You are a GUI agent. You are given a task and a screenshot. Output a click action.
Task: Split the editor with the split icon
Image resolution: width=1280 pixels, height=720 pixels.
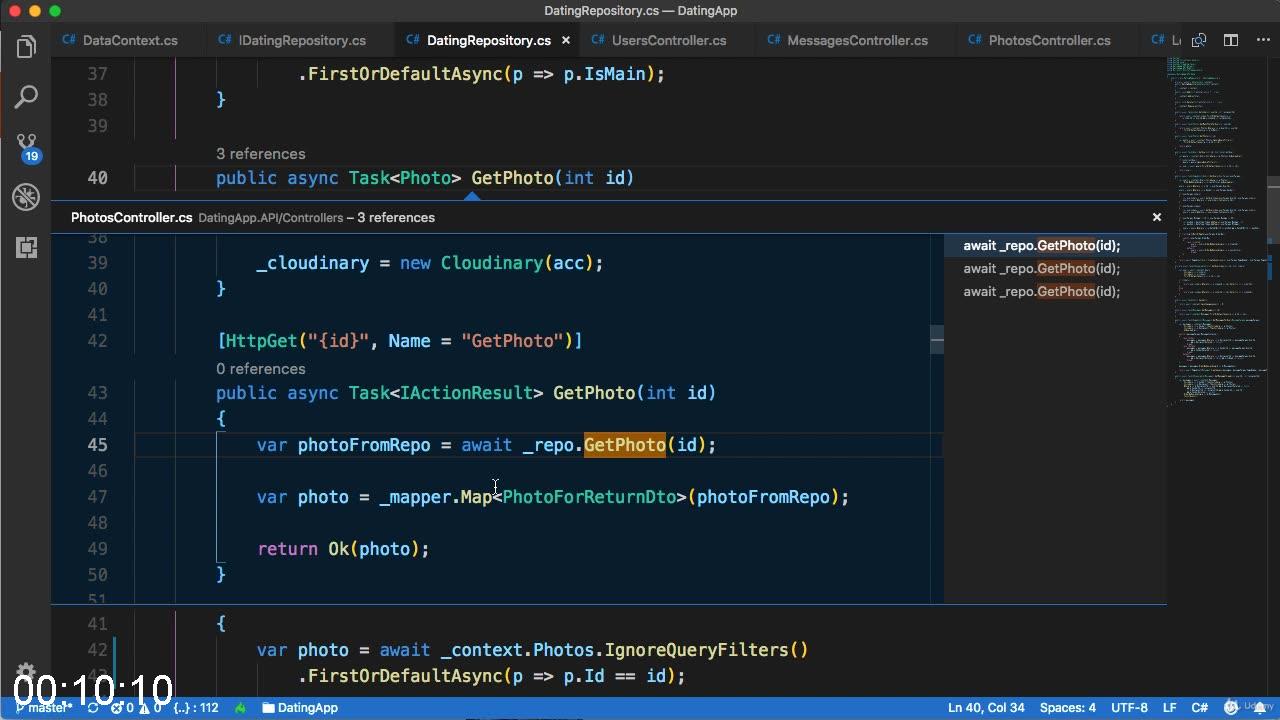[1231, 40]
